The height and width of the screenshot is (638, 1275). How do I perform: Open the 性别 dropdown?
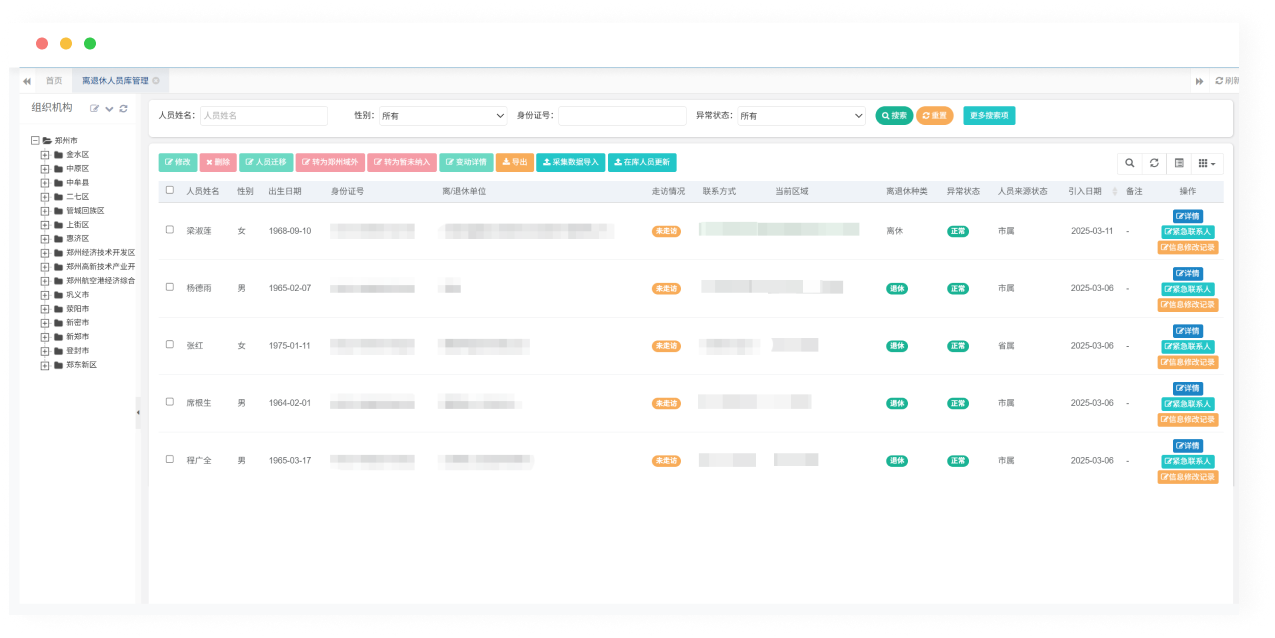443,116
